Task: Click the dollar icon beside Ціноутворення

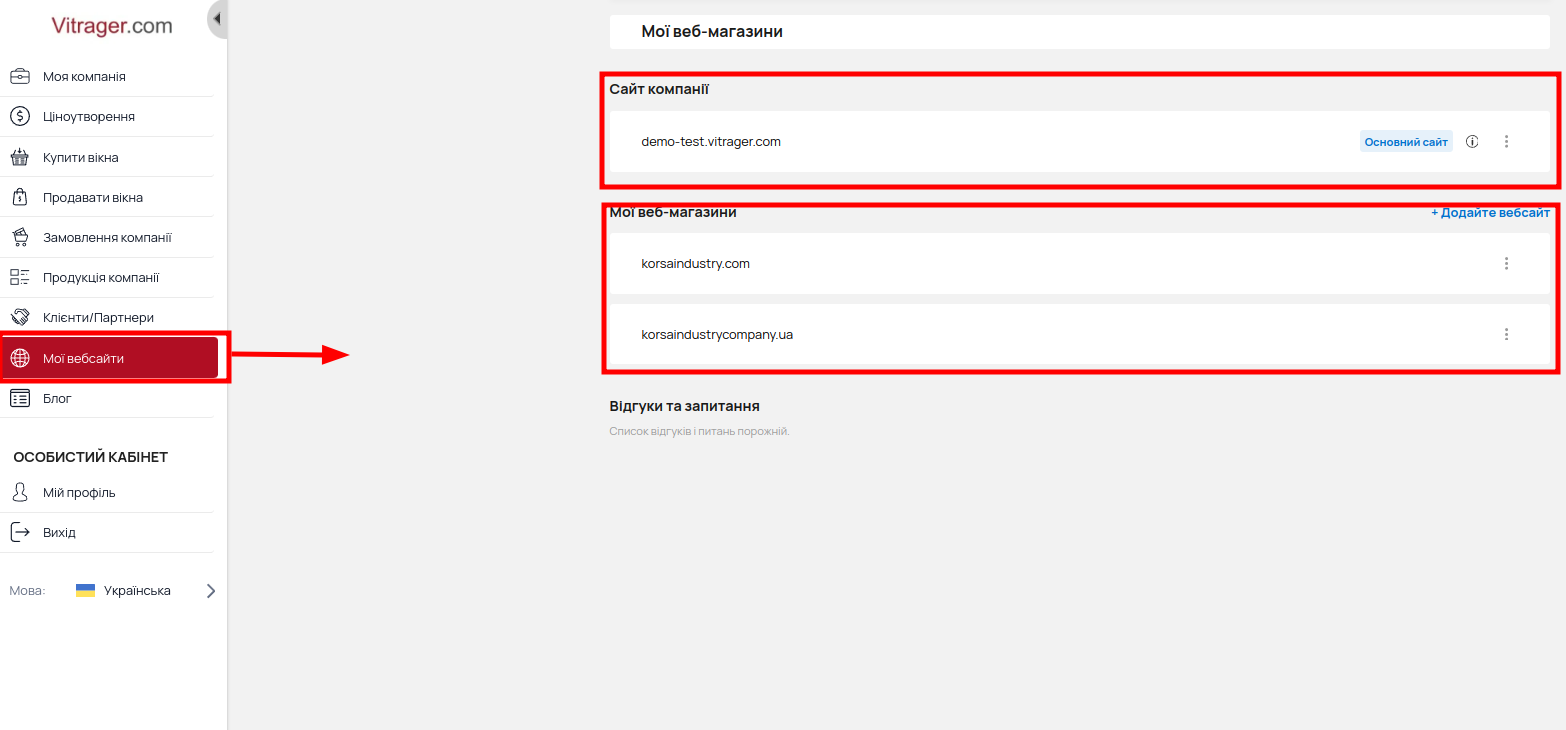Action: [x=20, y=116]
